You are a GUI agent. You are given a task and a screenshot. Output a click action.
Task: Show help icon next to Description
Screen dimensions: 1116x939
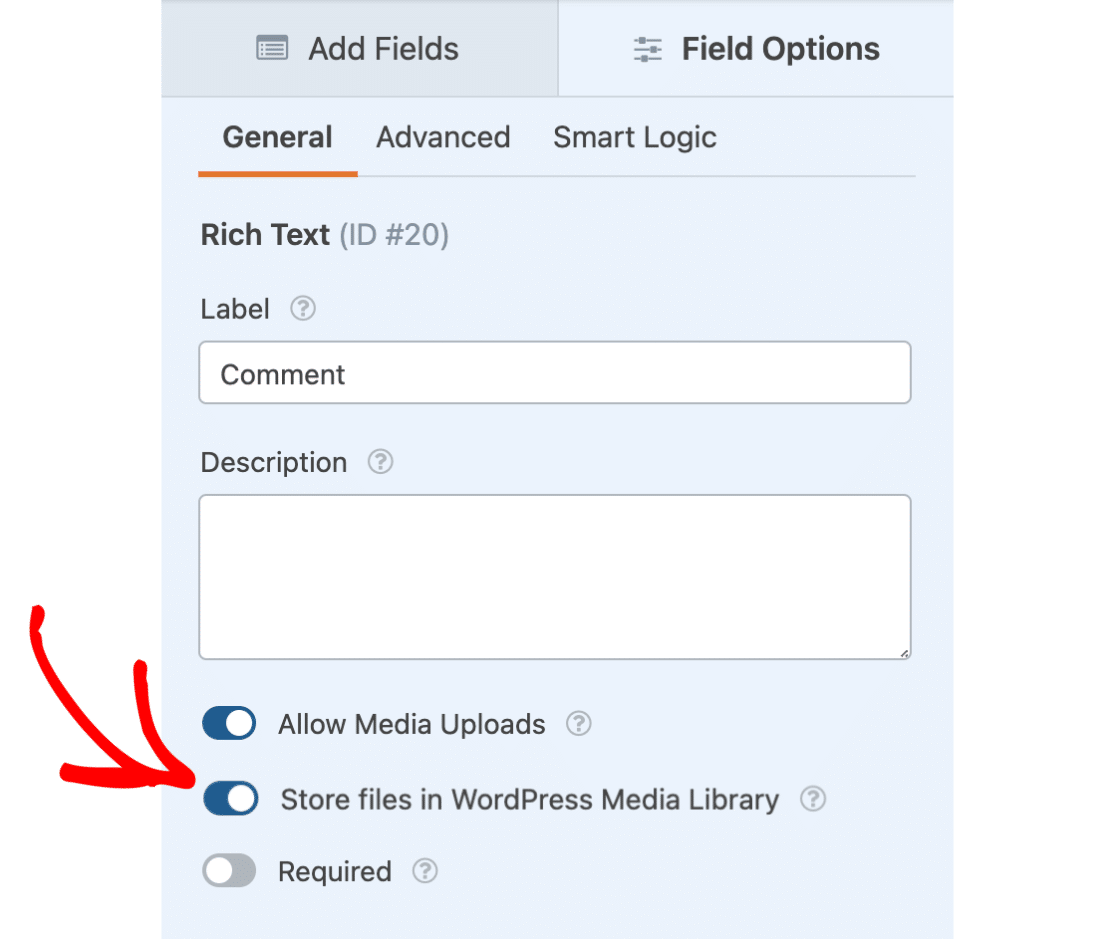pos(380,462)
